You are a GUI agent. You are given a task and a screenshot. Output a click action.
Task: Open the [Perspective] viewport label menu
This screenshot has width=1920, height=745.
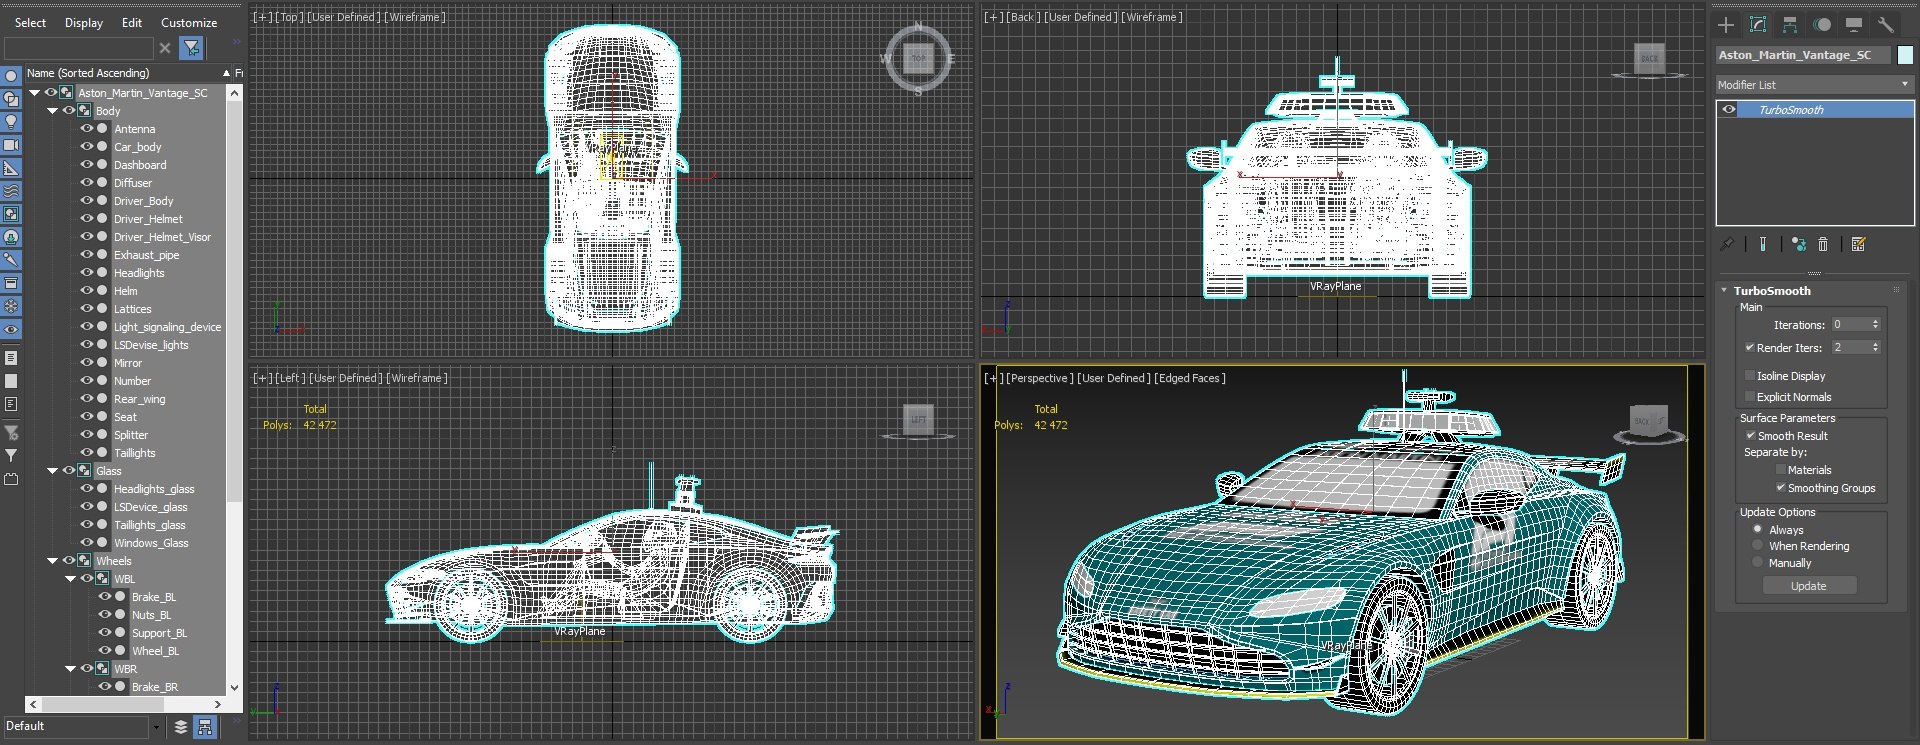(x=1039, y=378)
